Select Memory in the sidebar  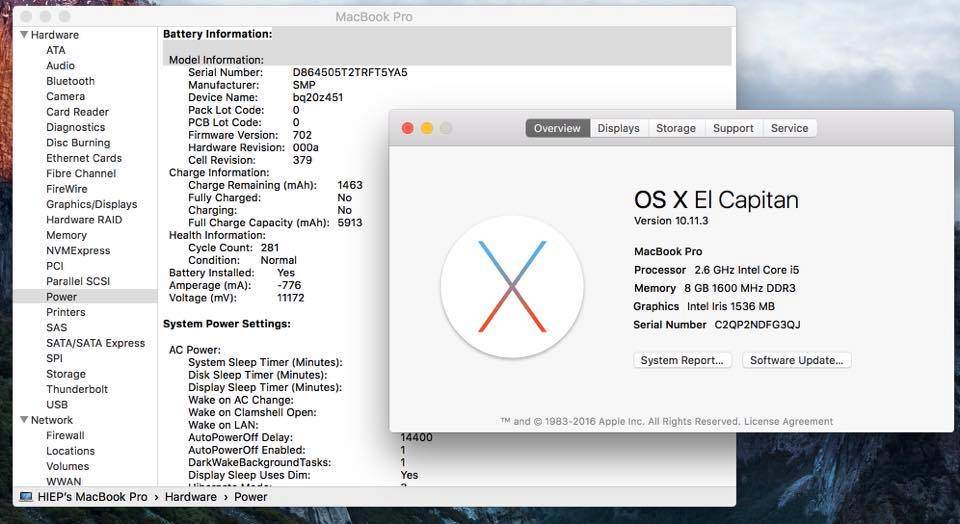pos(66,235)
